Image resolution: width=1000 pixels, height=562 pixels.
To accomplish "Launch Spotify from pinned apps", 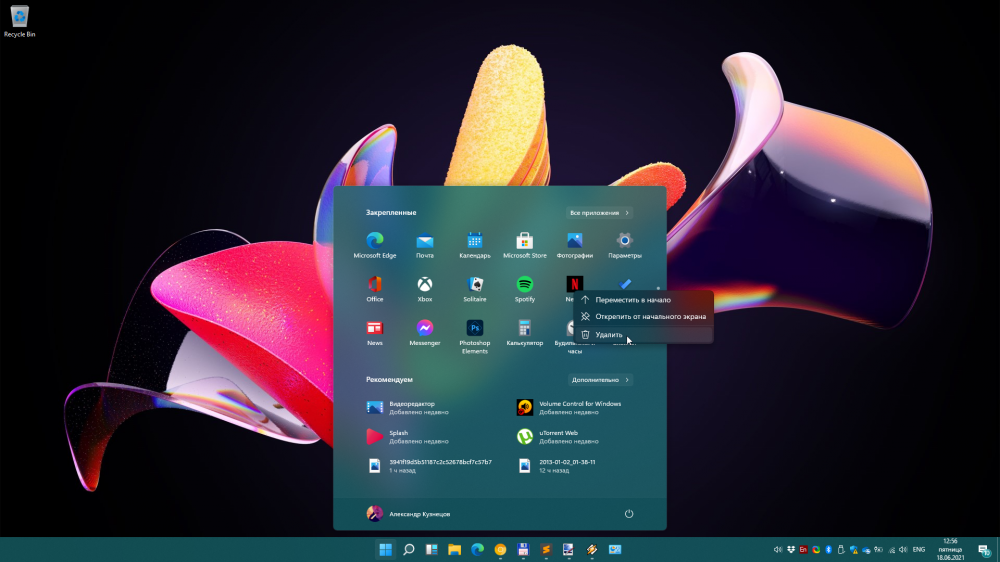I will click(525, 285).
